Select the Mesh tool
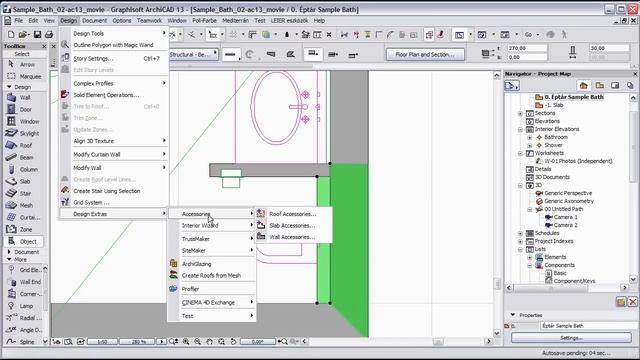 tap(21, 205)
